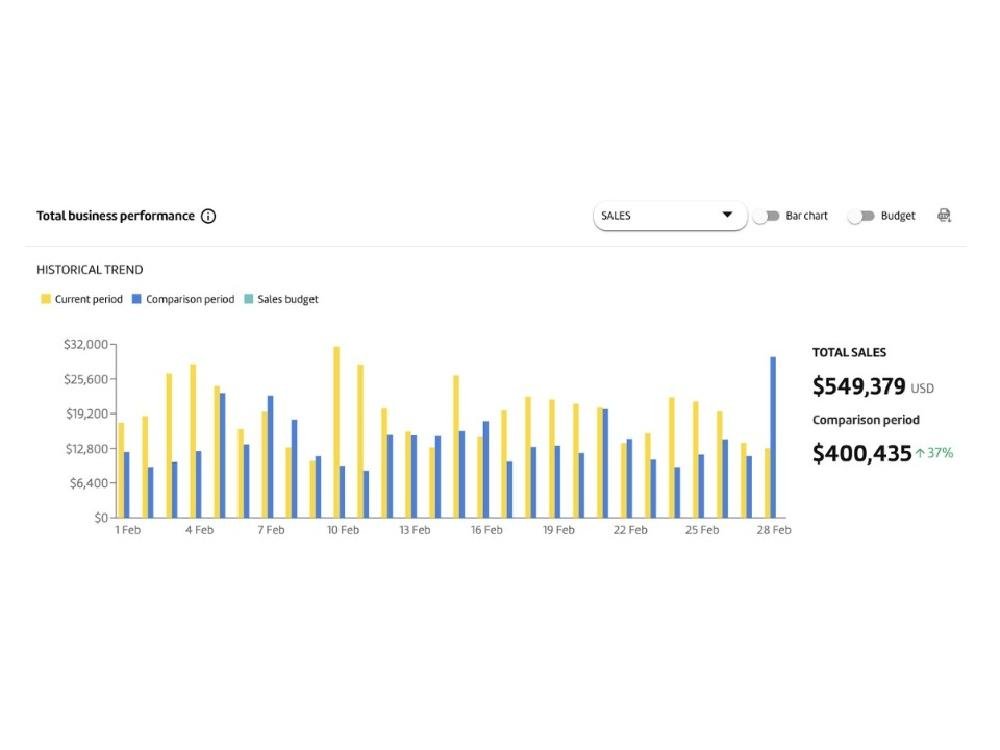Toggle the Bar chart switch
Screen dimensions: 1000x750
coord(766,216)
